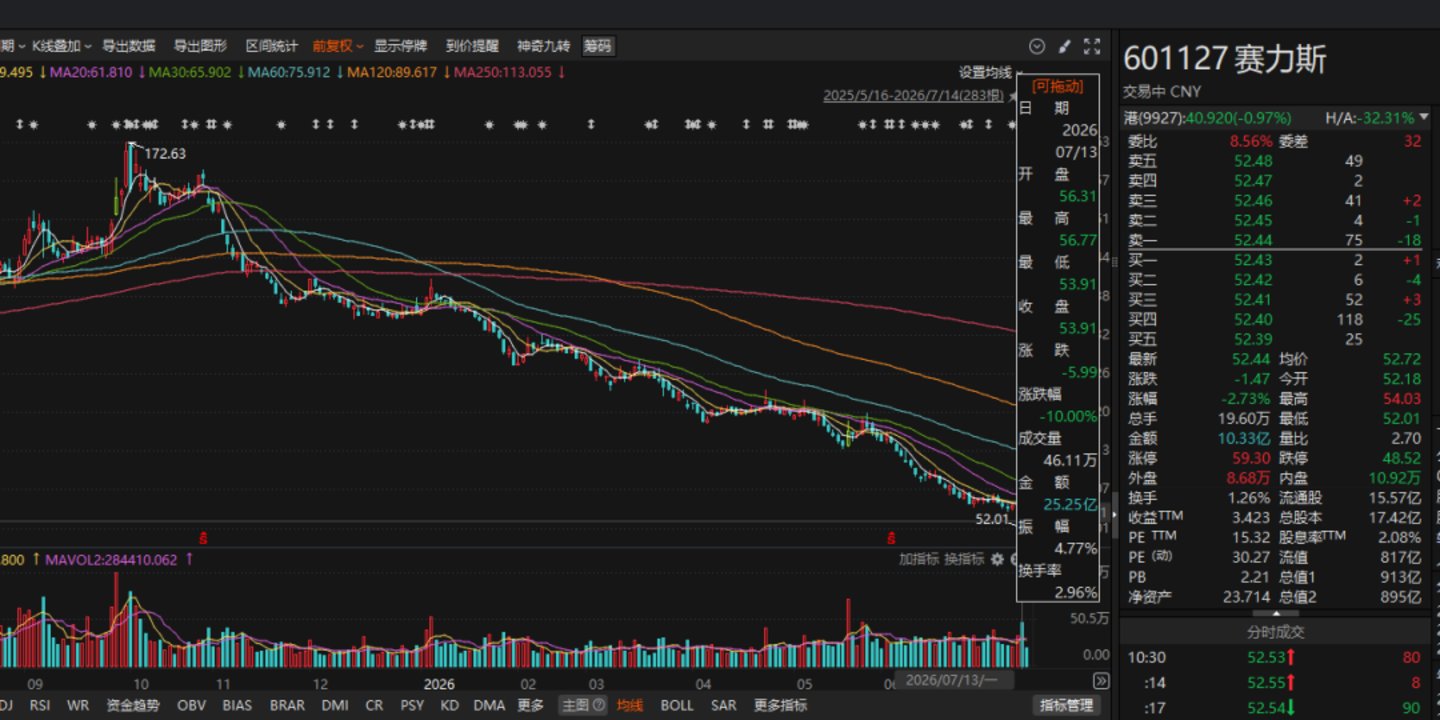The image size is (1440, 720).
Task: Click MA120:89.617 legend value
Action: coord(391,72)
